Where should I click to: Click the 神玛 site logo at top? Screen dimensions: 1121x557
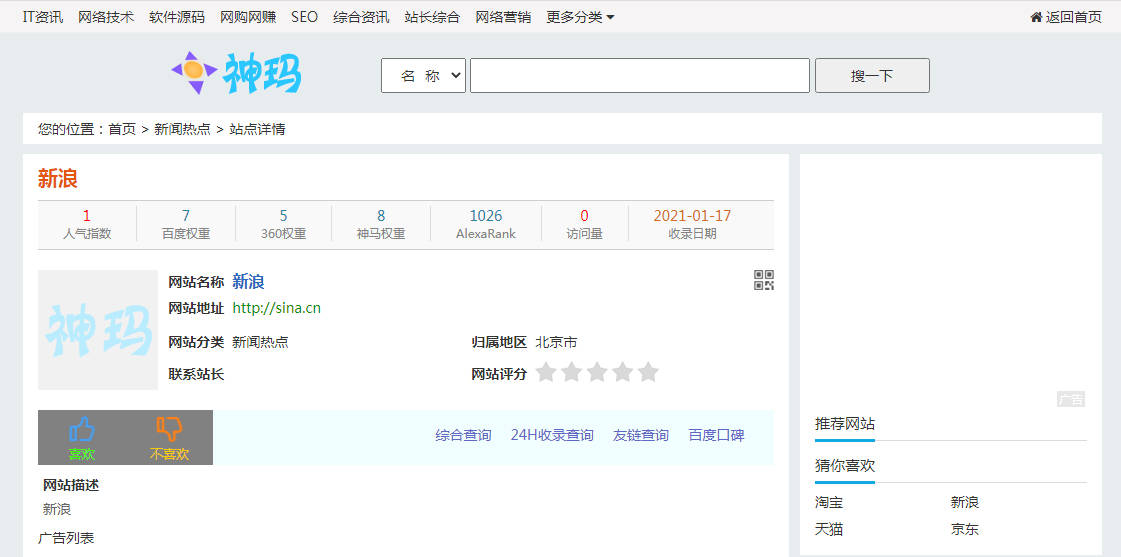pos(237,73)
